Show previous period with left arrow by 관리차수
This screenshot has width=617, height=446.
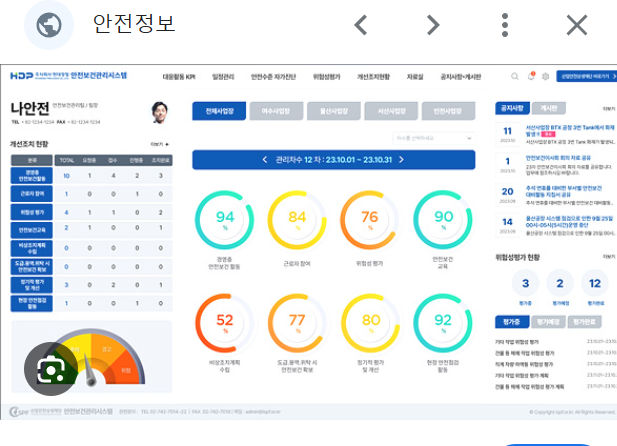(264, 159)
